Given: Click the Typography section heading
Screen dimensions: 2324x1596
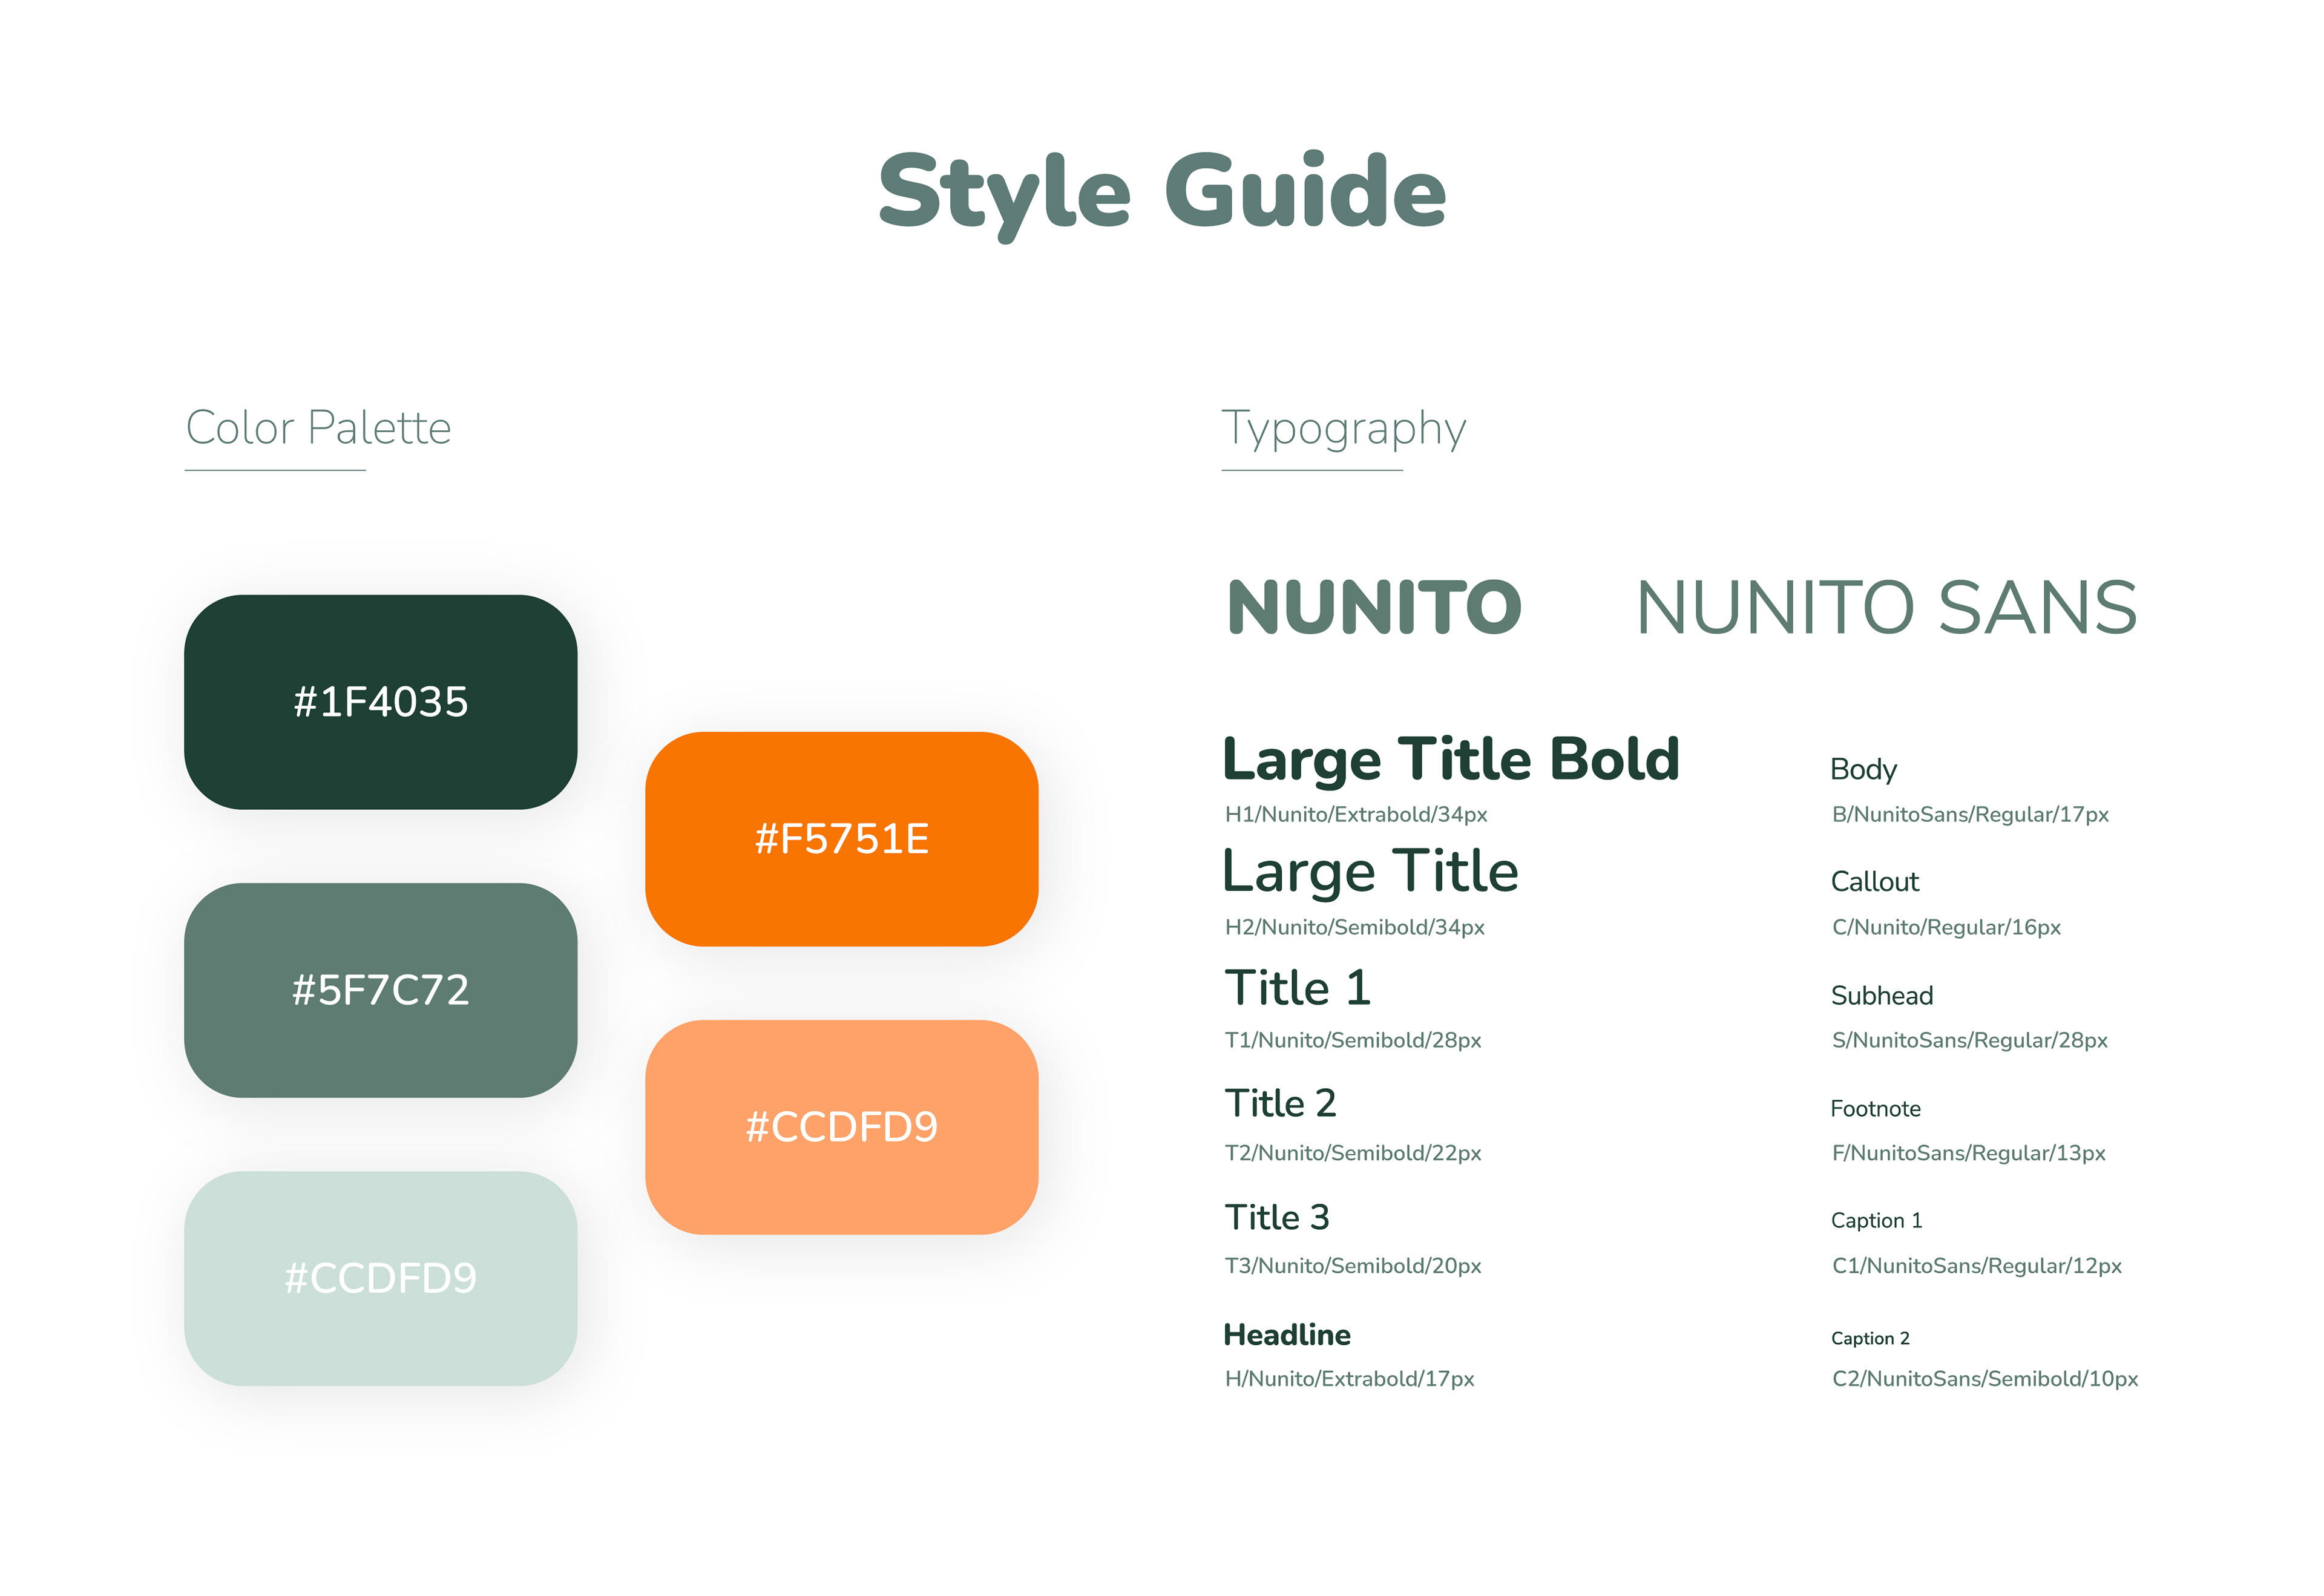Looking at the screenshot, I should pyautogui.click(x=1343, y=428).
